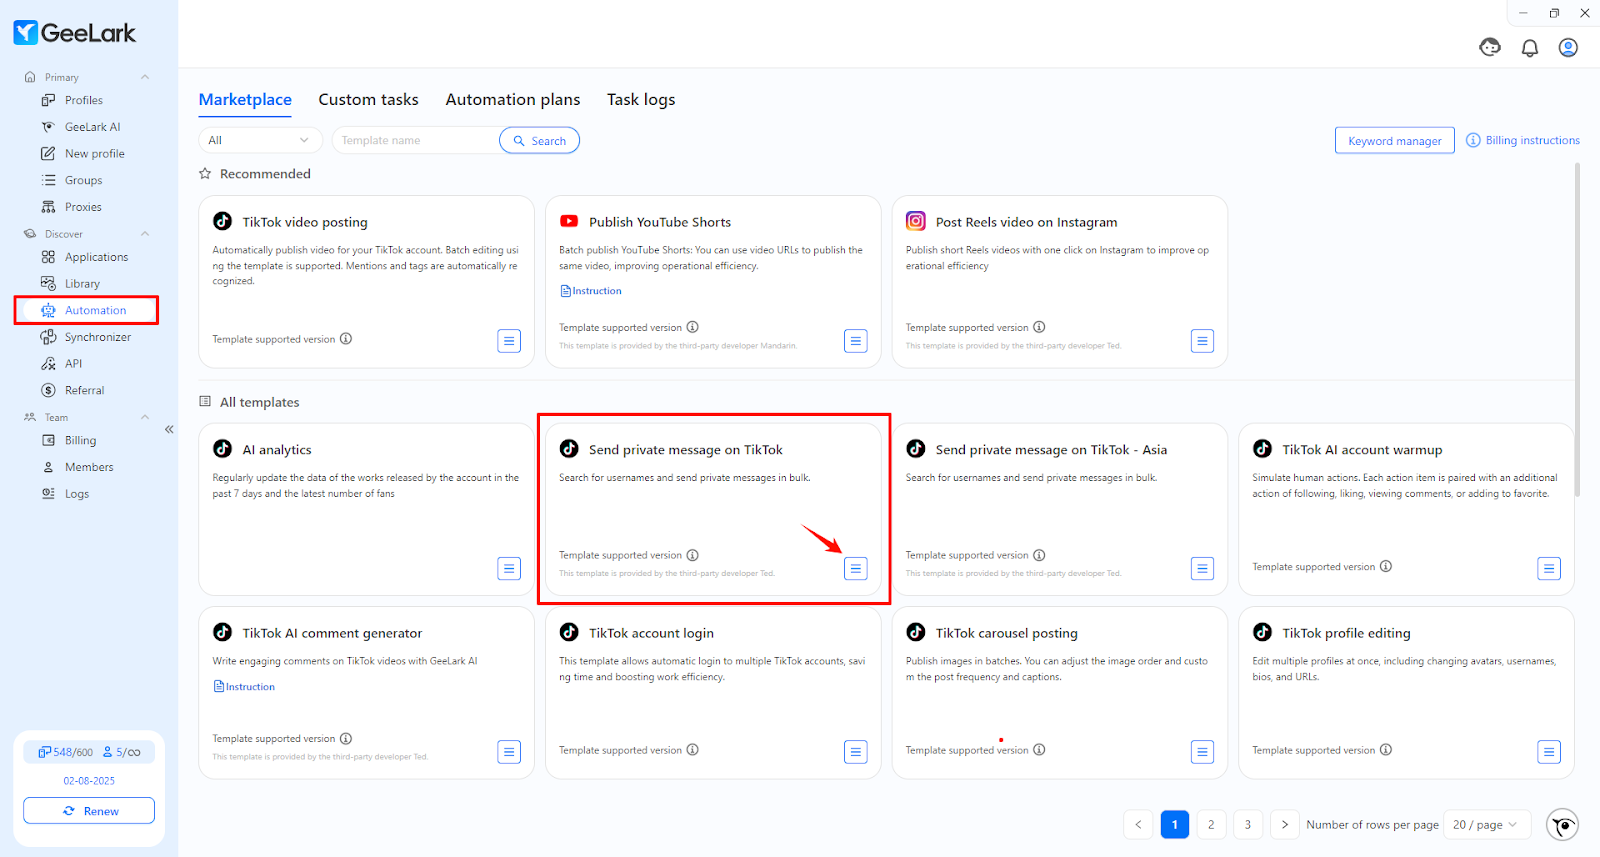Show info icon for Post Reels supported version
Image resolution: width=1600 pixels, height=857 pixels.
(1040, 327)
